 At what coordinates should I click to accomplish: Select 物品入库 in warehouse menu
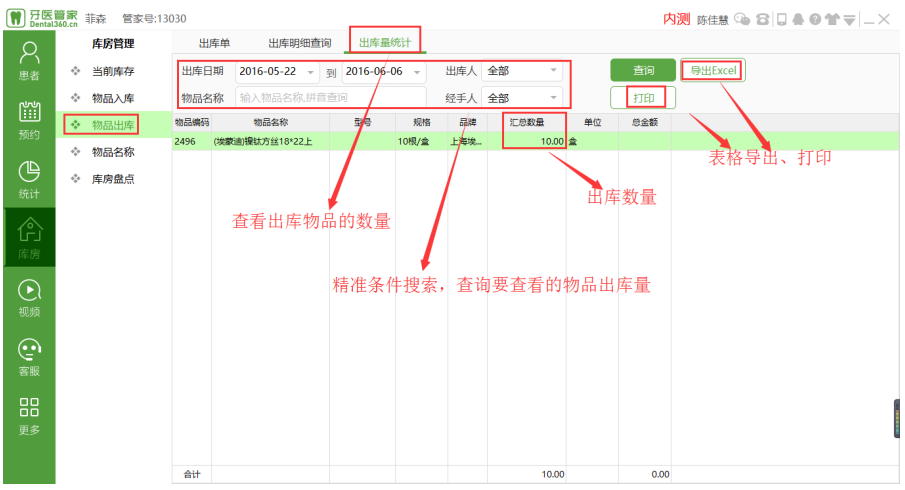point(113,99)
